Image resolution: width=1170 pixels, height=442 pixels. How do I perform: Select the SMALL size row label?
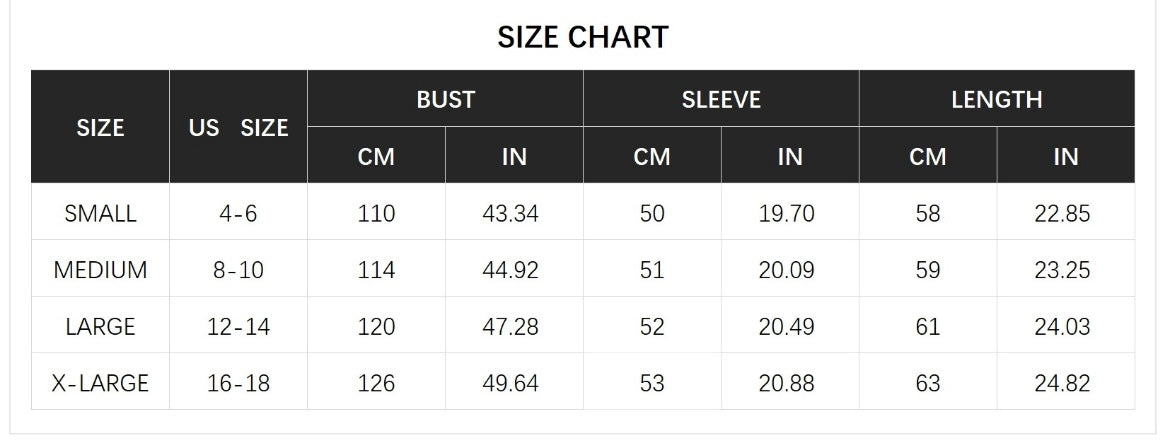[x=100, y=213]
